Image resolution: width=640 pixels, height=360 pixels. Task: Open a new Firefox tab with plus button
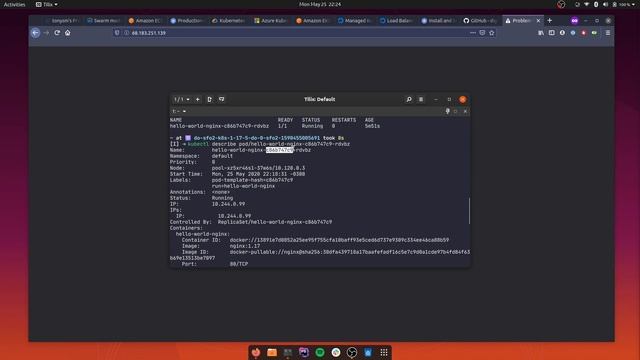pos(549,20)
